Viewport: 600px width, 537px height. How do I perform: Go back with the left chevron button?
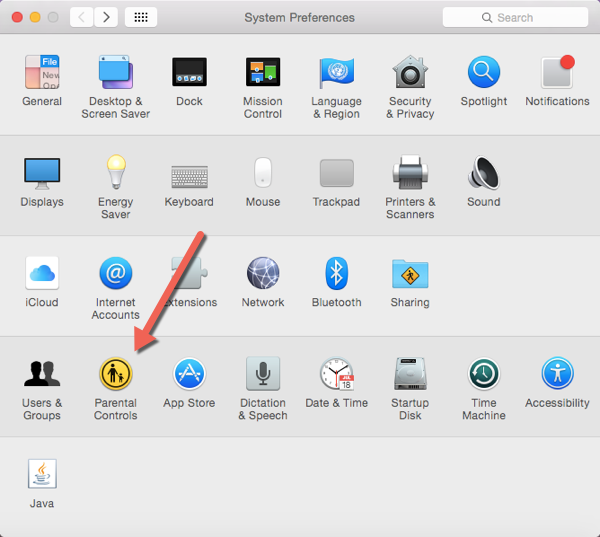tap(82, 17)
